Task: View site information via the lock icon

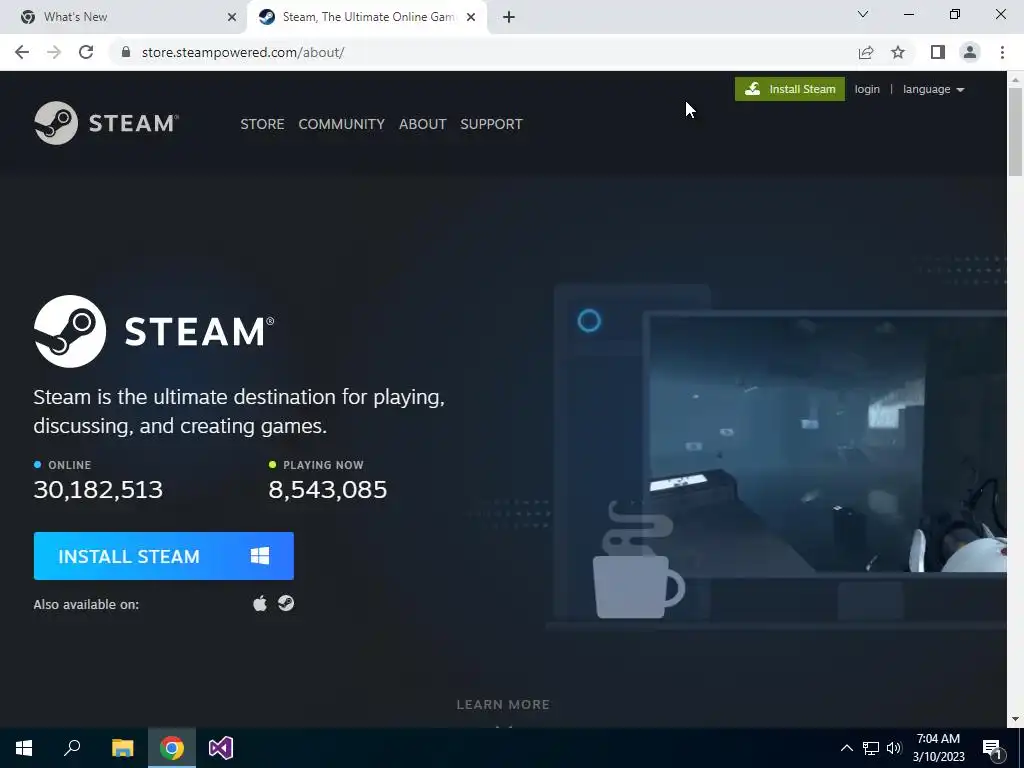Action: click(126, 52)
